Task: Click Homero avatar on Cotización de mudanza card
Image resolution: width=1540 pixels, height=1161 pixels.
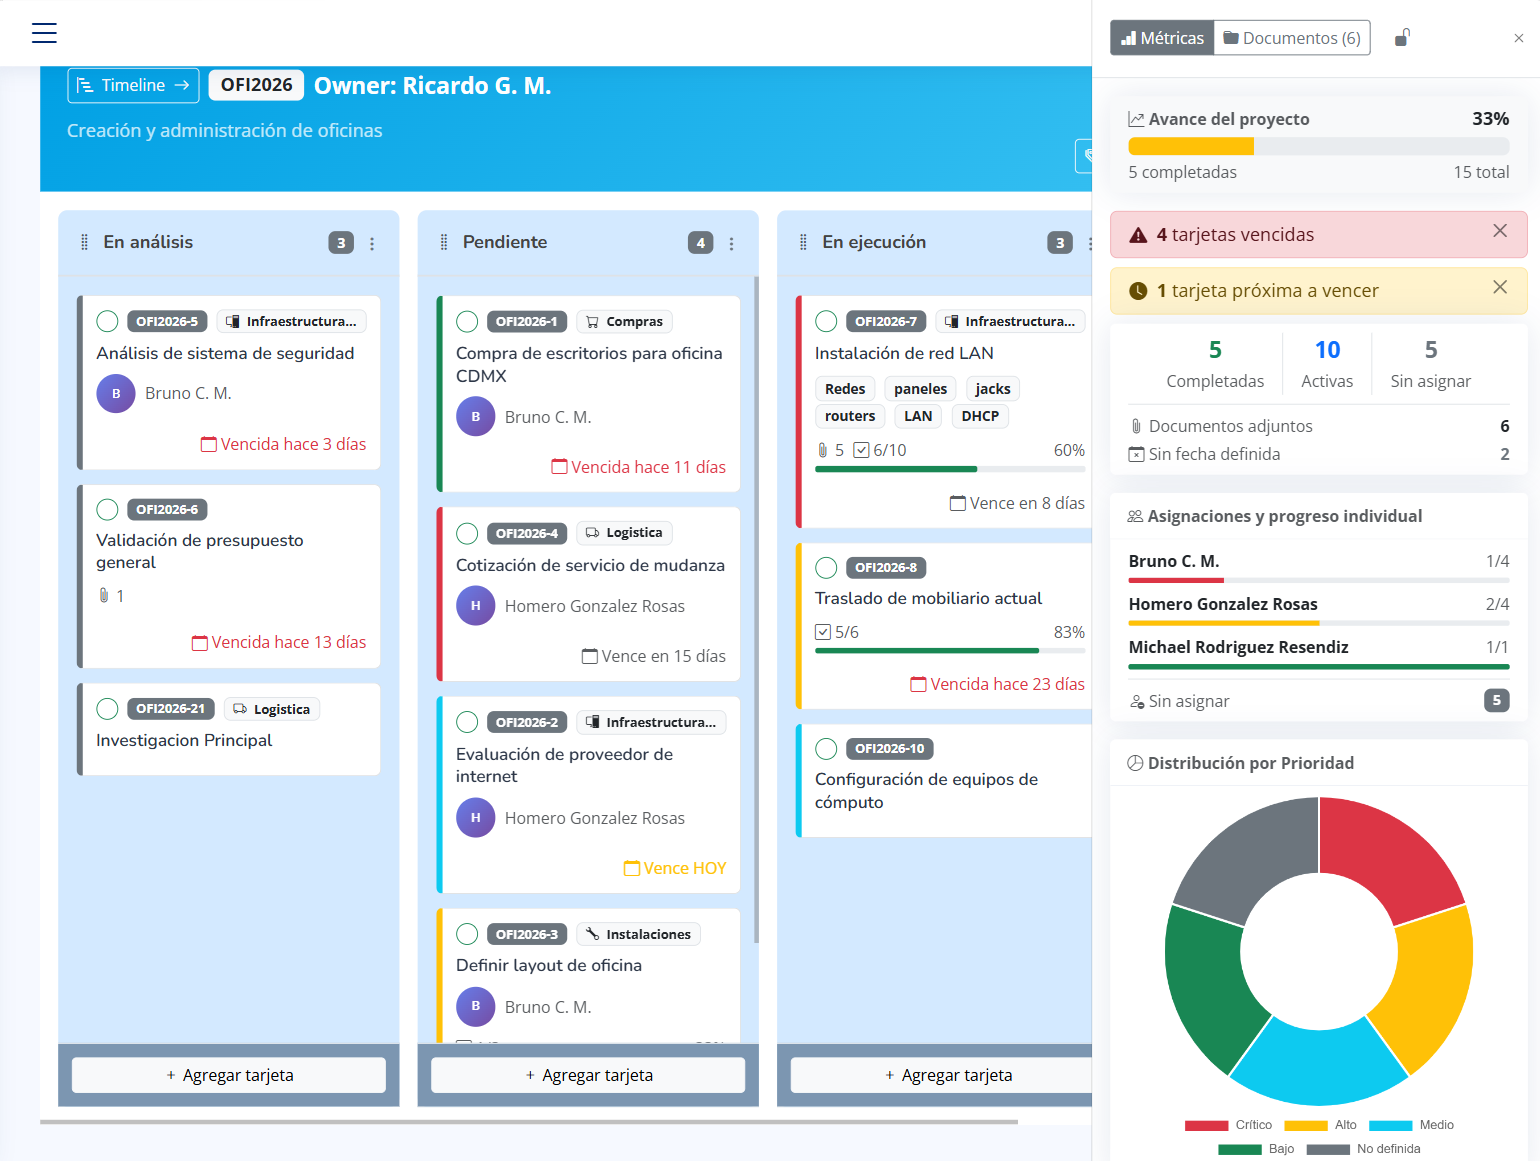Action: pos(476,606)
